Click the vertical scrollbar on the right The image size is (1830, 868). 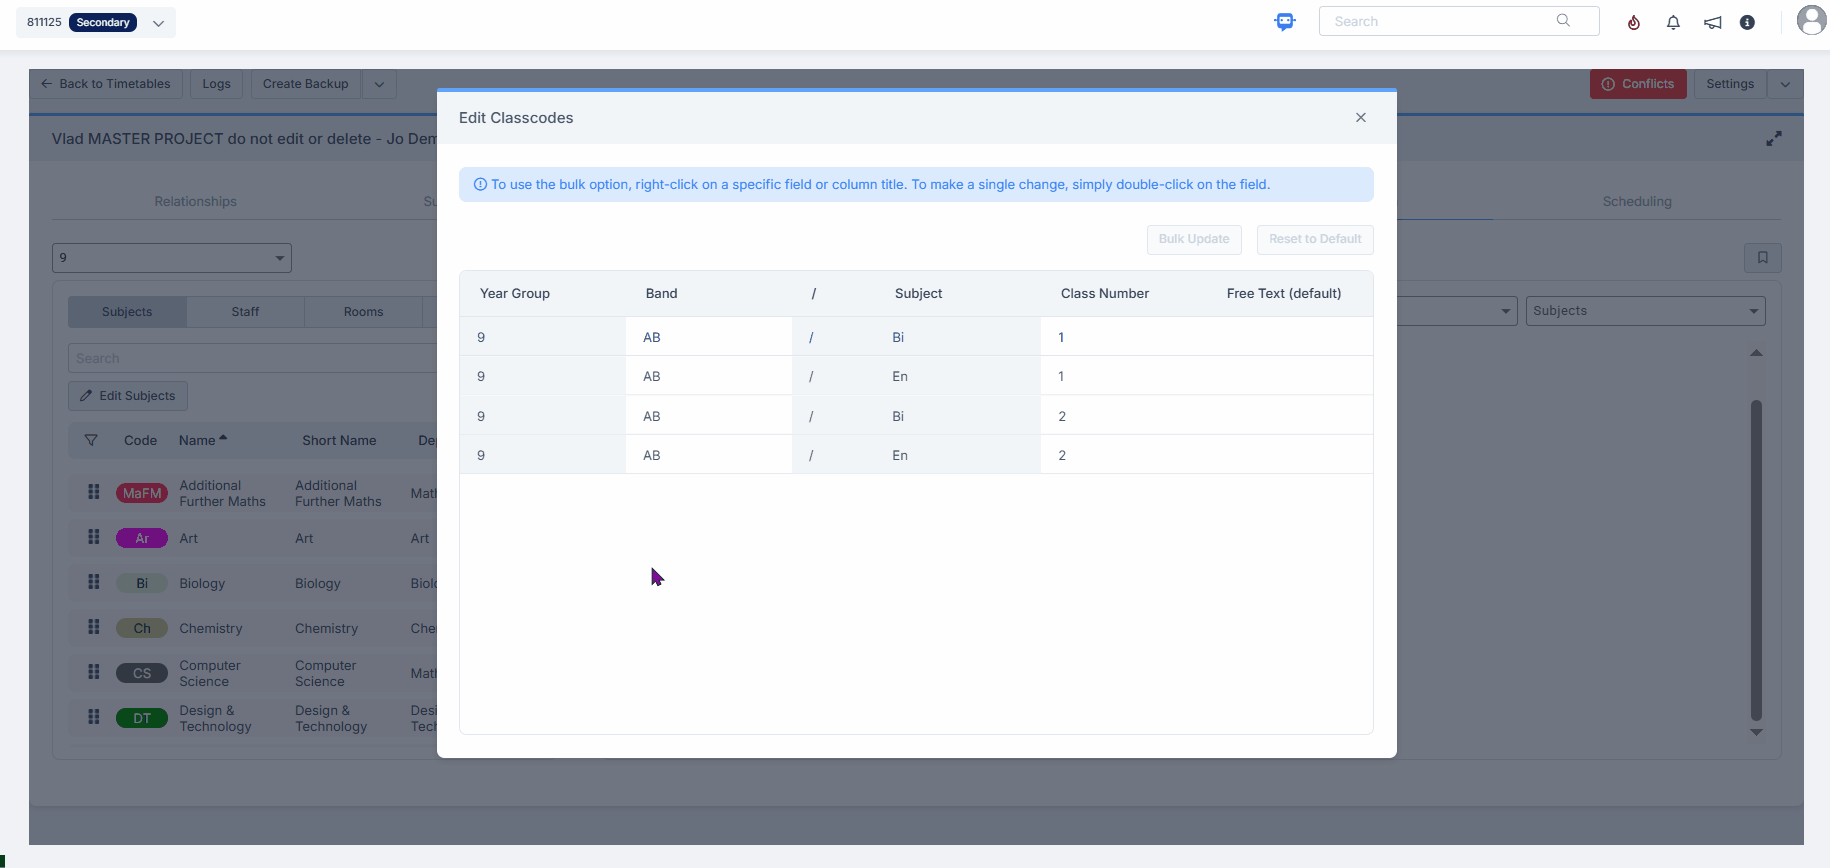click(1756, 560)
